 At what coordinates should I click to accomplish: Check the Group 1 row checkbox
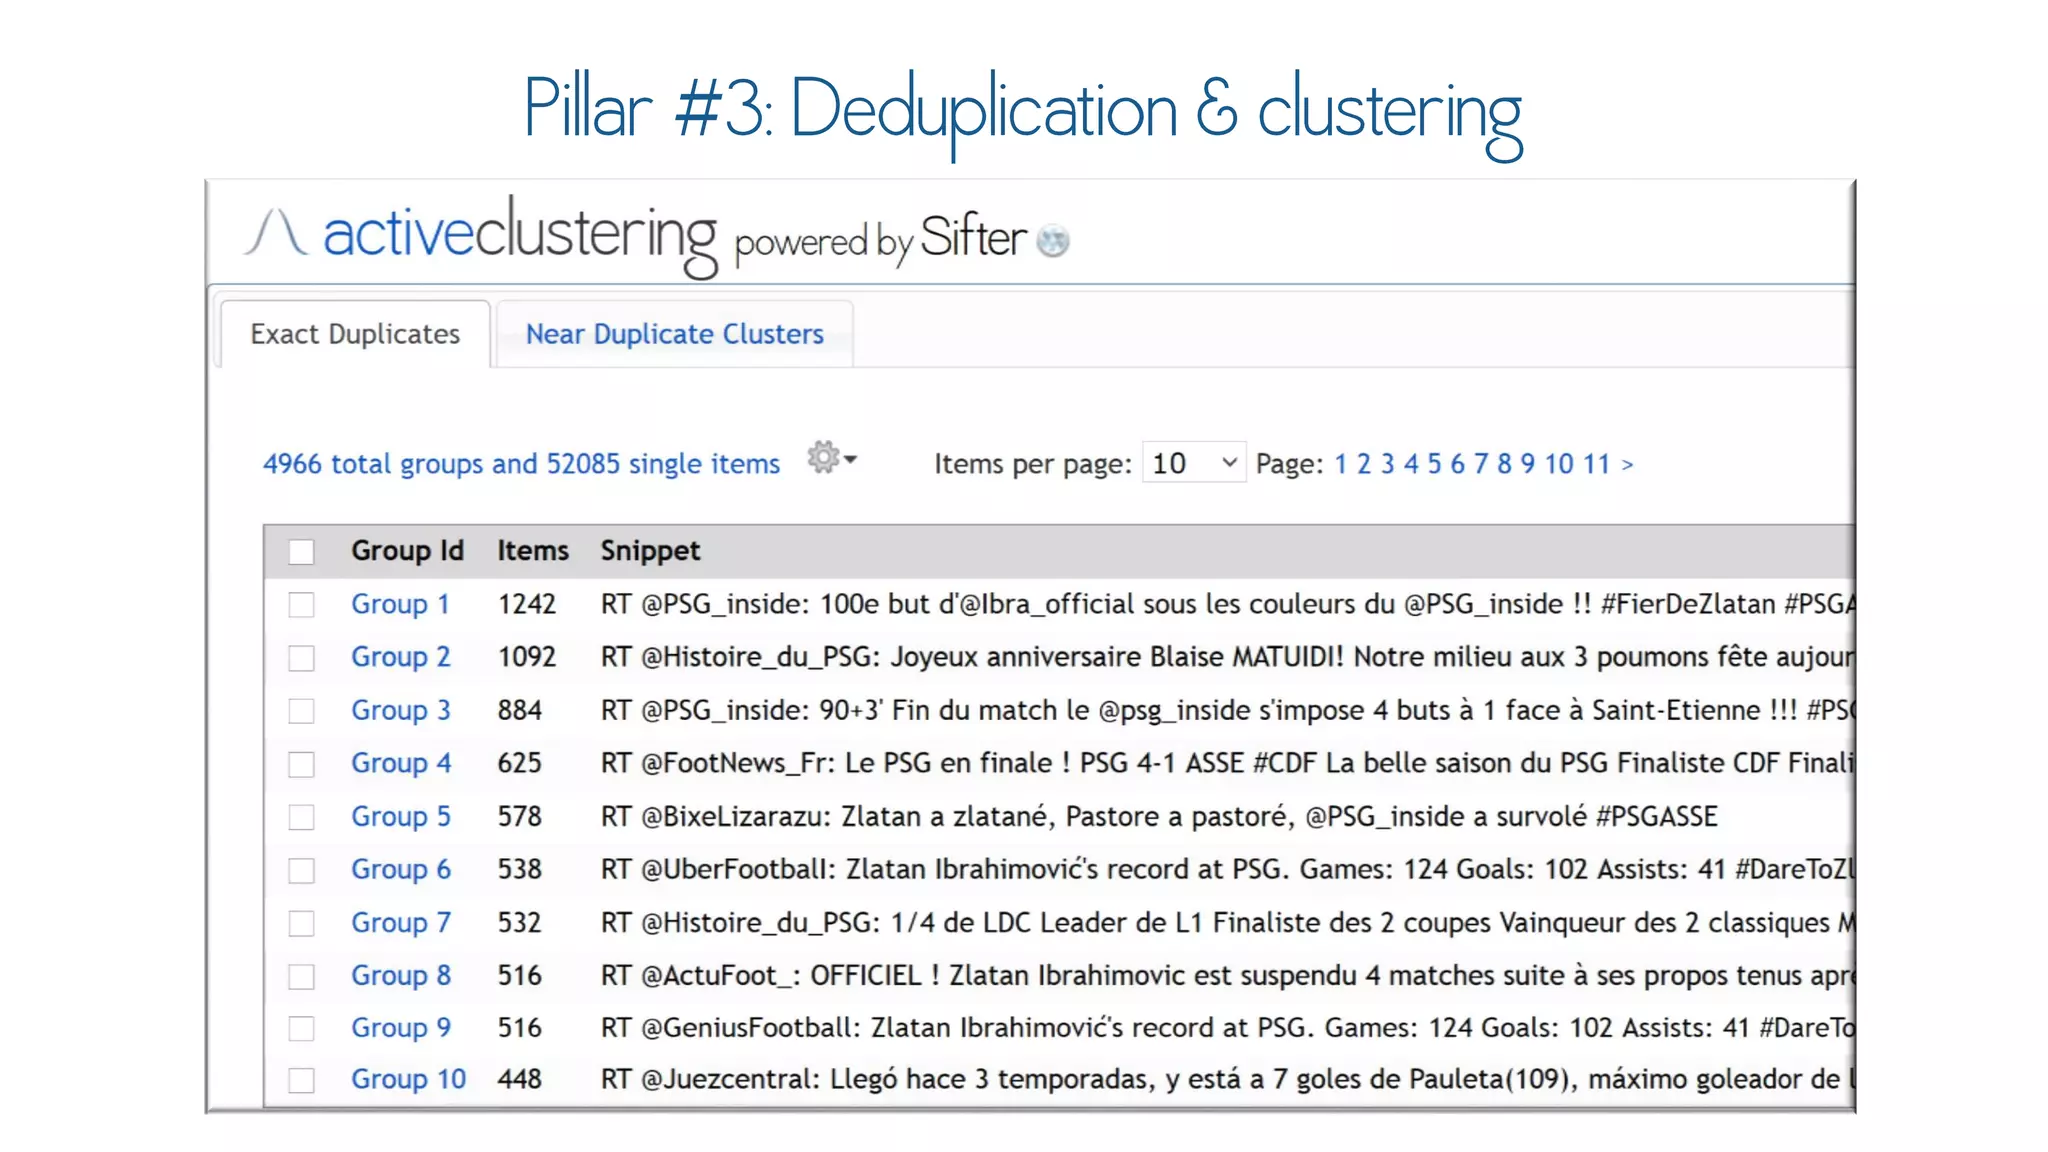[301, 605]
